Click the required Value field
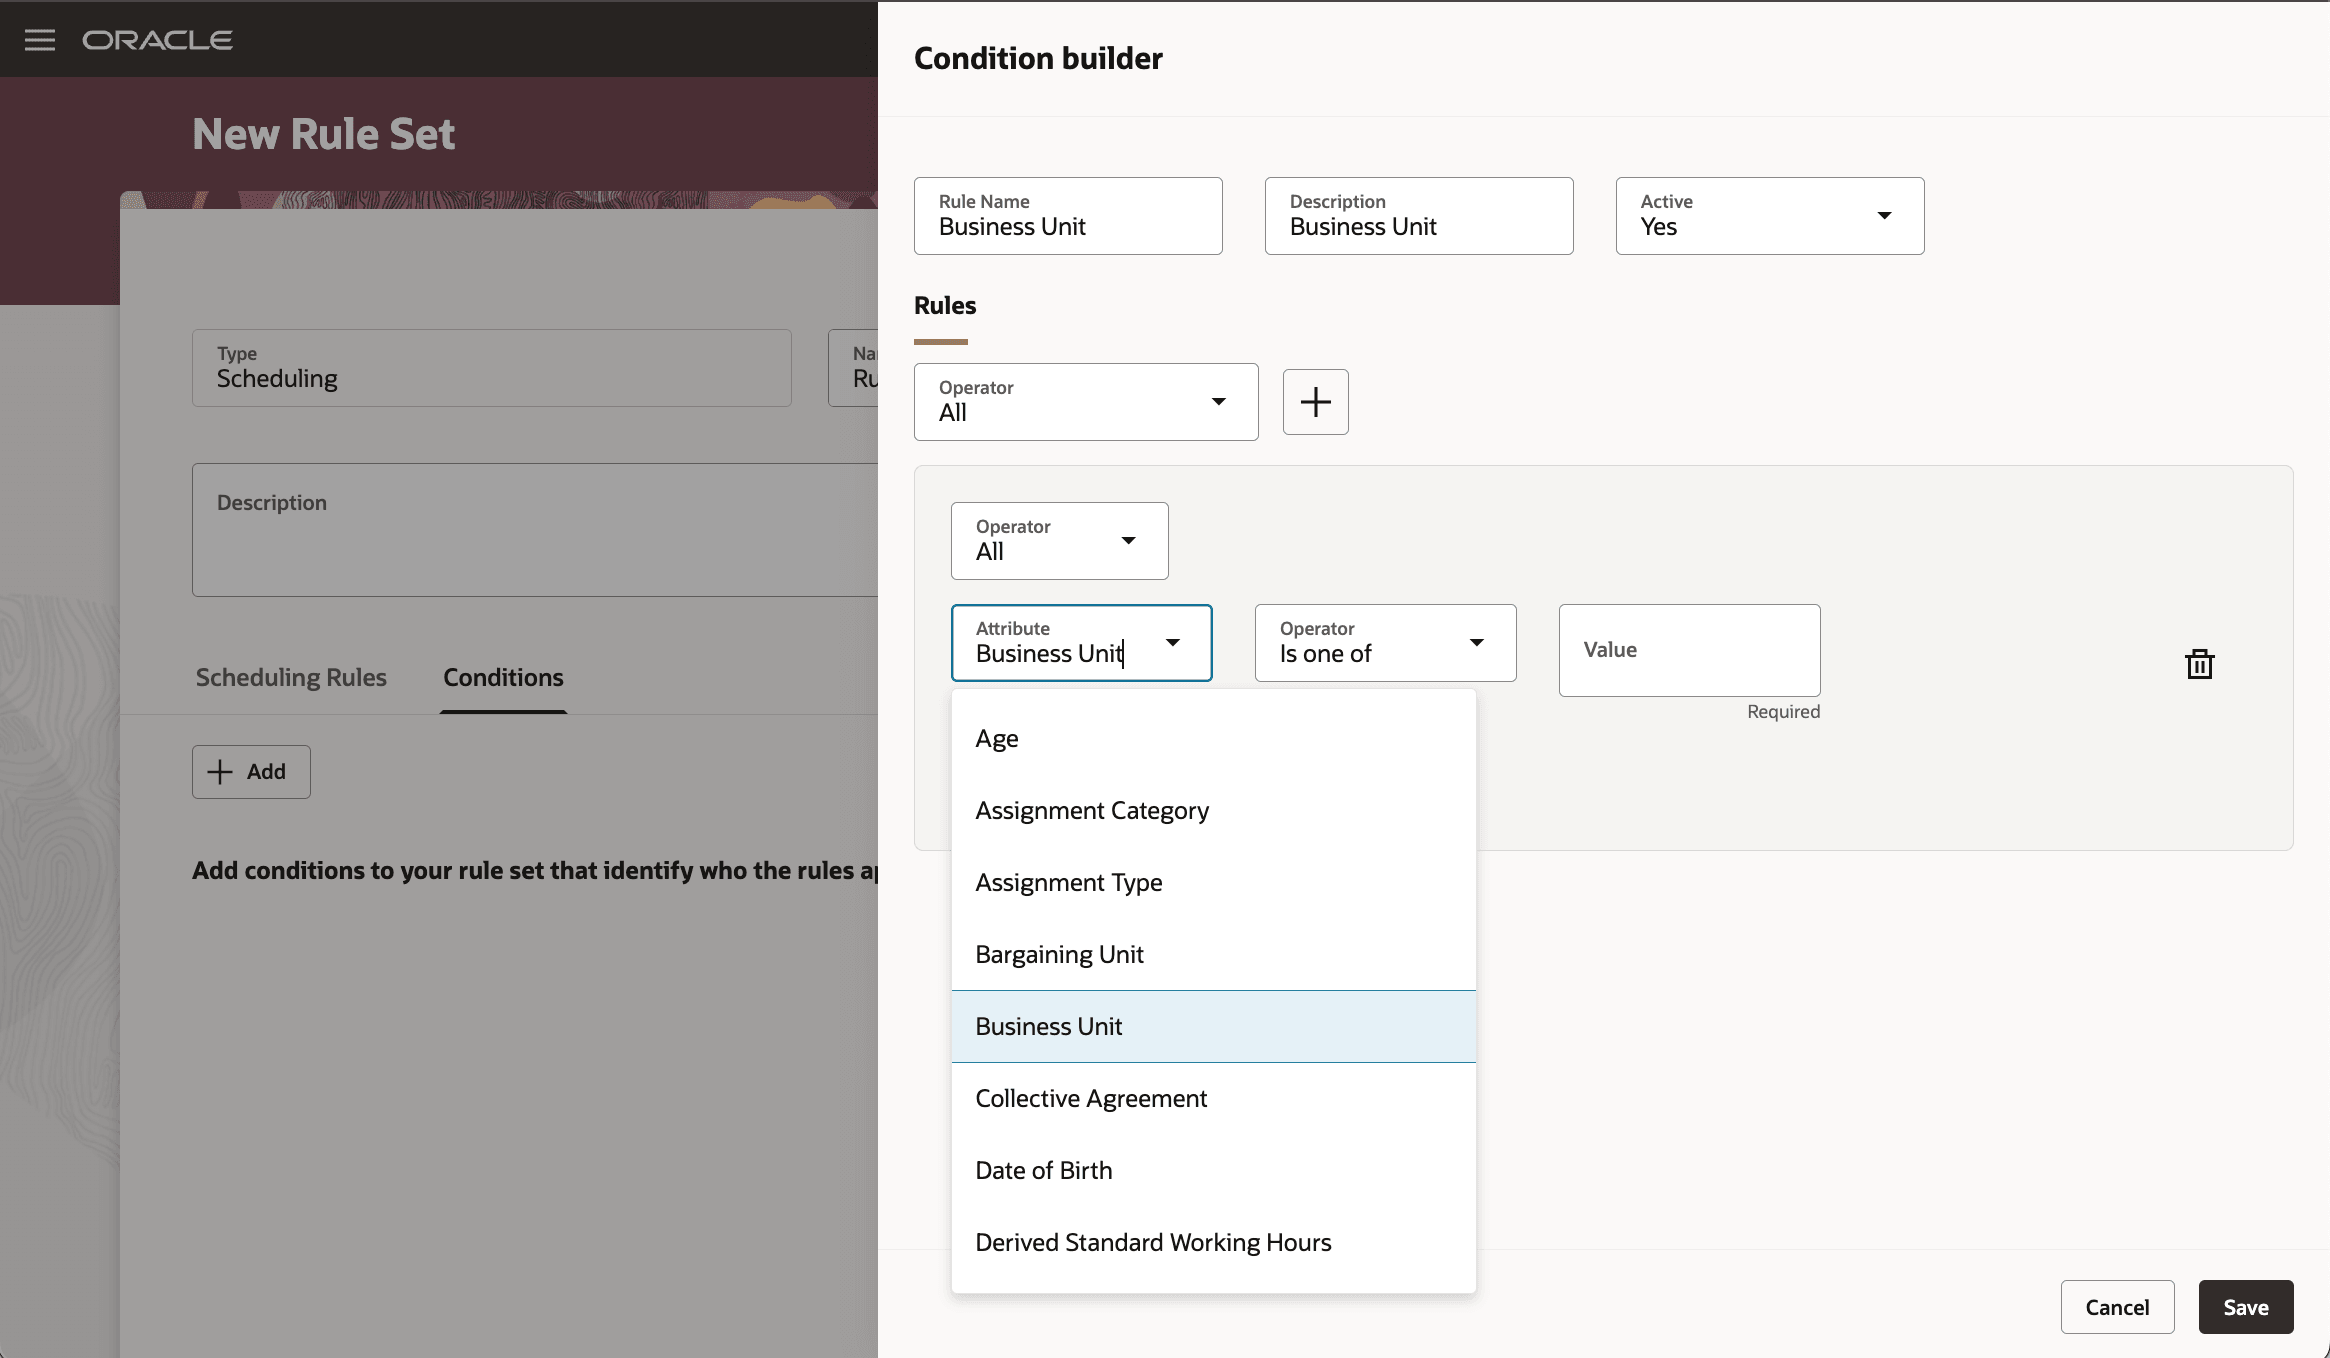This screenshot has width=2330, height=1358. coord(1688,650)
